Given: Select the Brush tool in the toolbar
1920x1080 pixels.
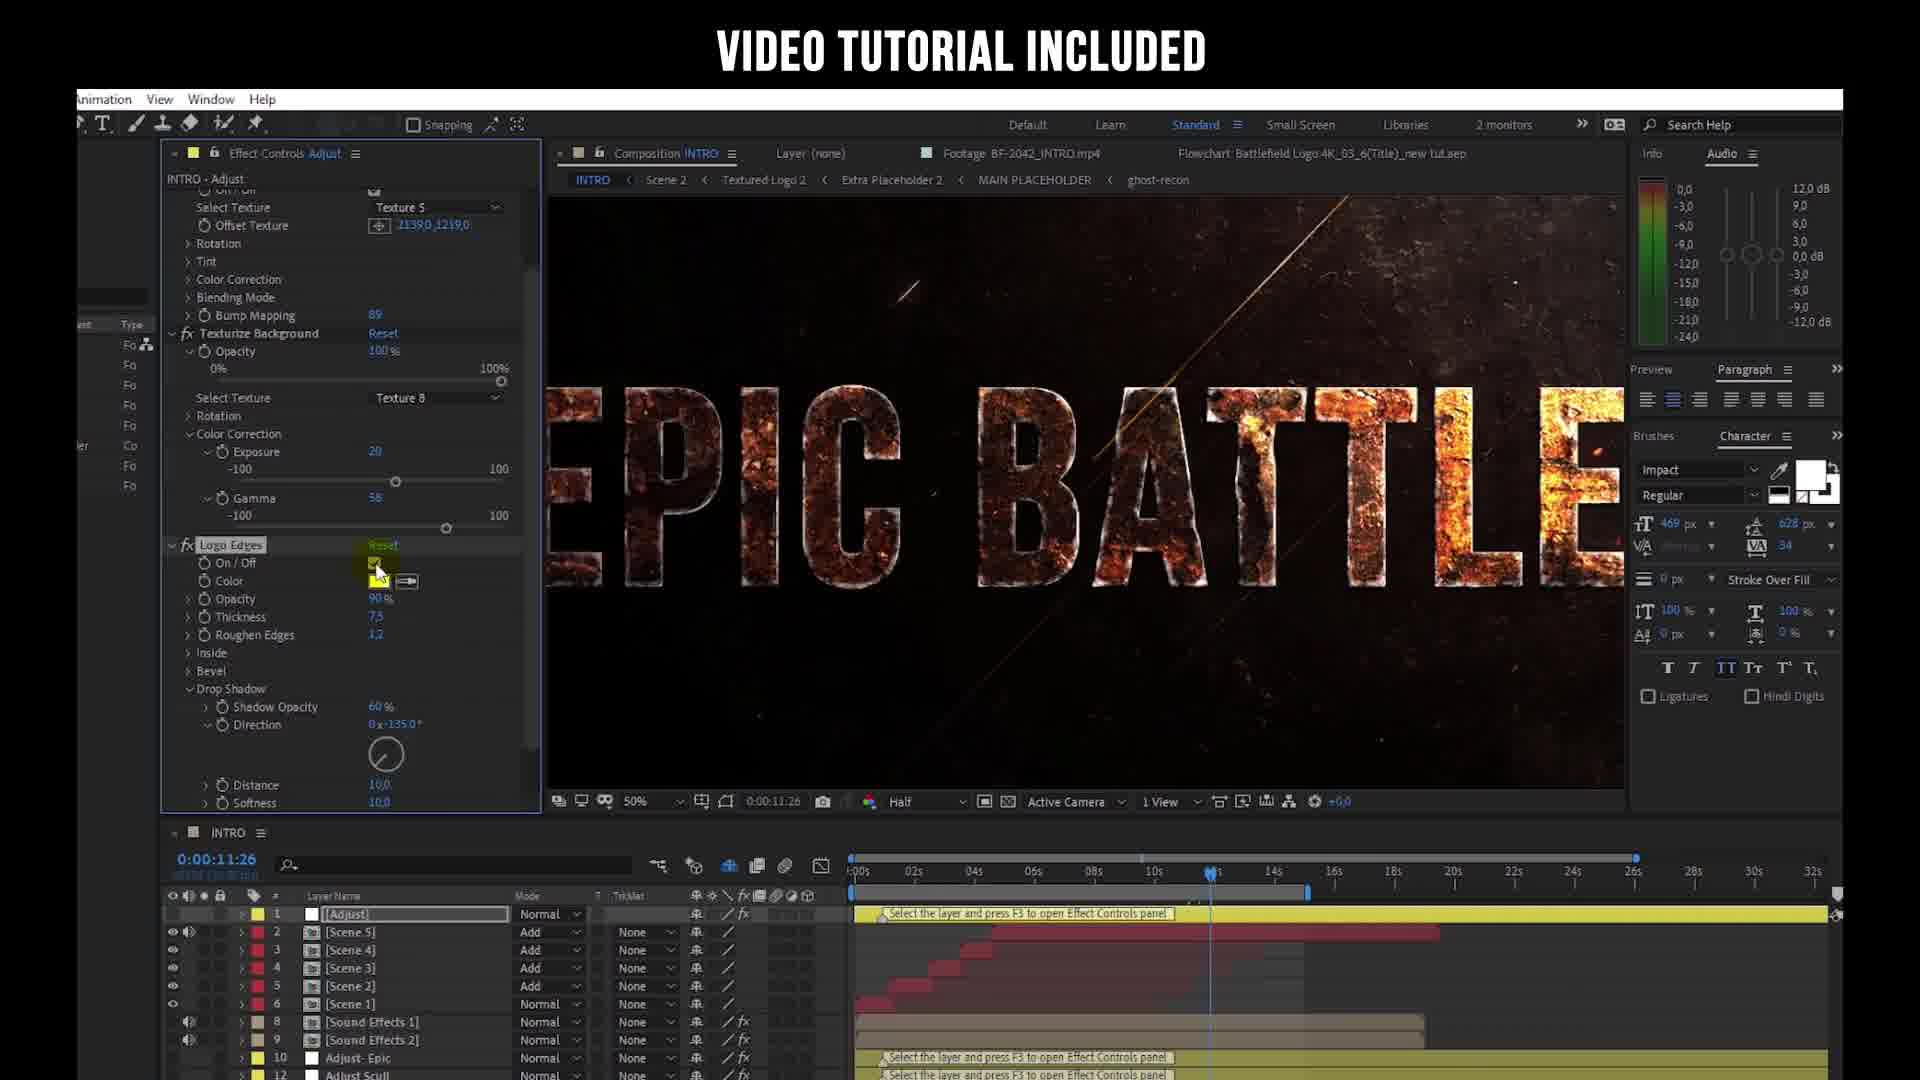Looking at the screenshot, I should pyautogui.click(x=136, y=123).
